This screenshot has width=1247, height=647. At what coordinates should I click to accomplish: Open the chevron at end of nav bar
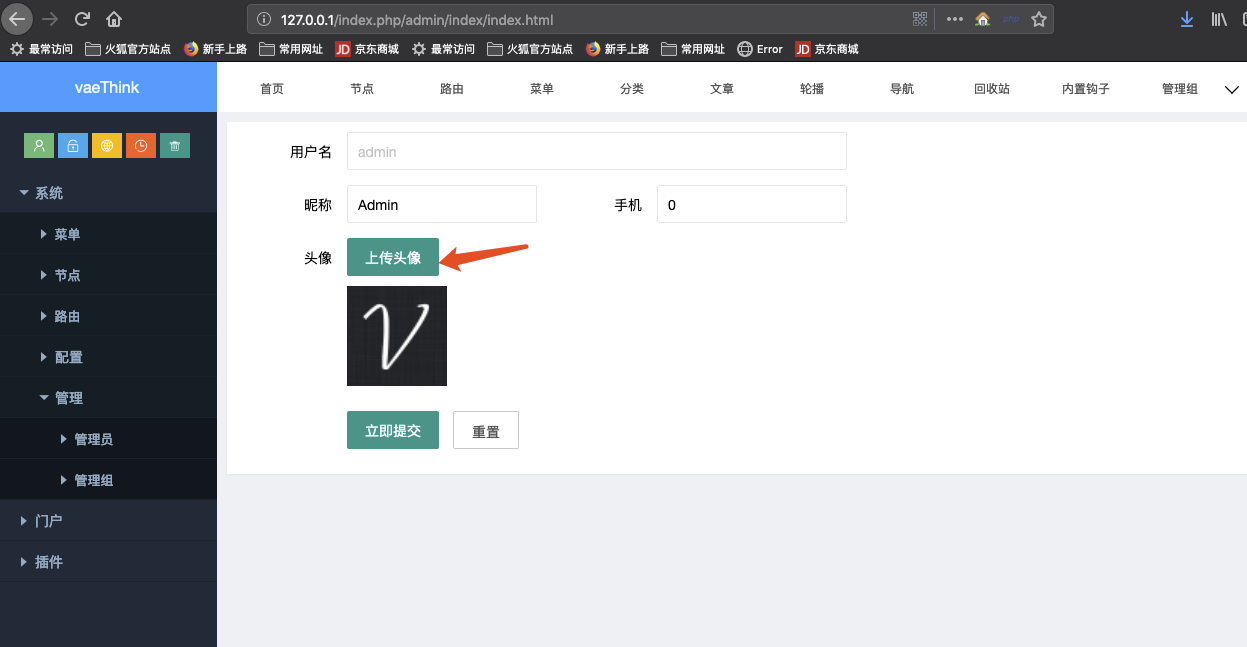[1232, 88]
